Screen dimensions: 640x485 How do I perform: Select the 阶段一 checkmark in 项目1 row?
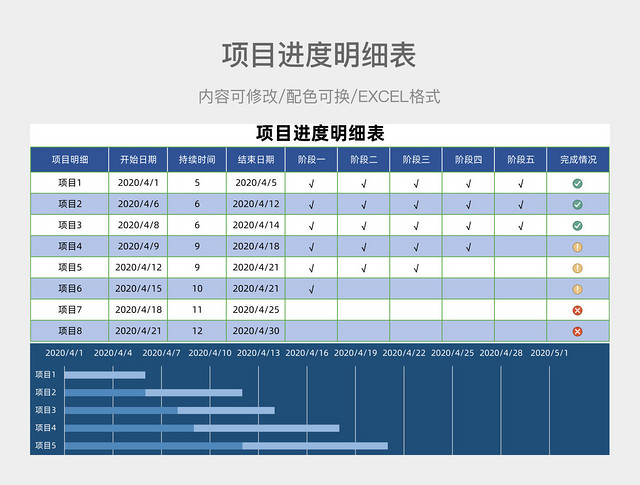coord(311,184)
